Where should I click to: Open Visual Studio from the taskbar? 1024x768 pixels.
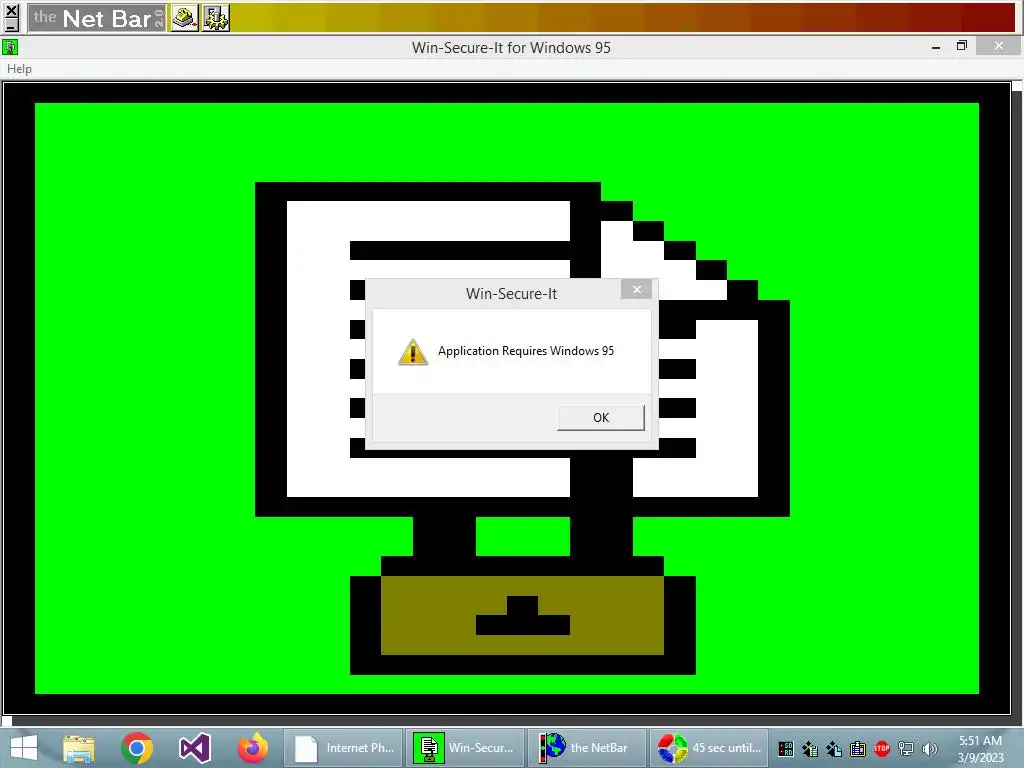click(195, 748)
